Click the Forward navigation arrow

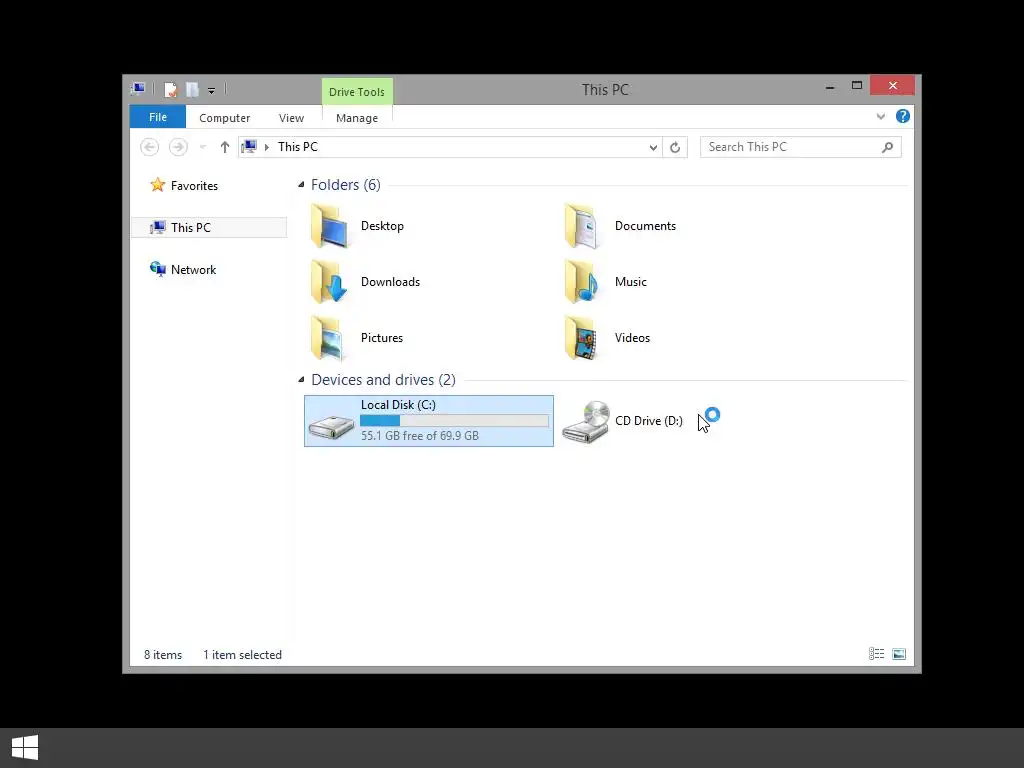tap(178, 147)
